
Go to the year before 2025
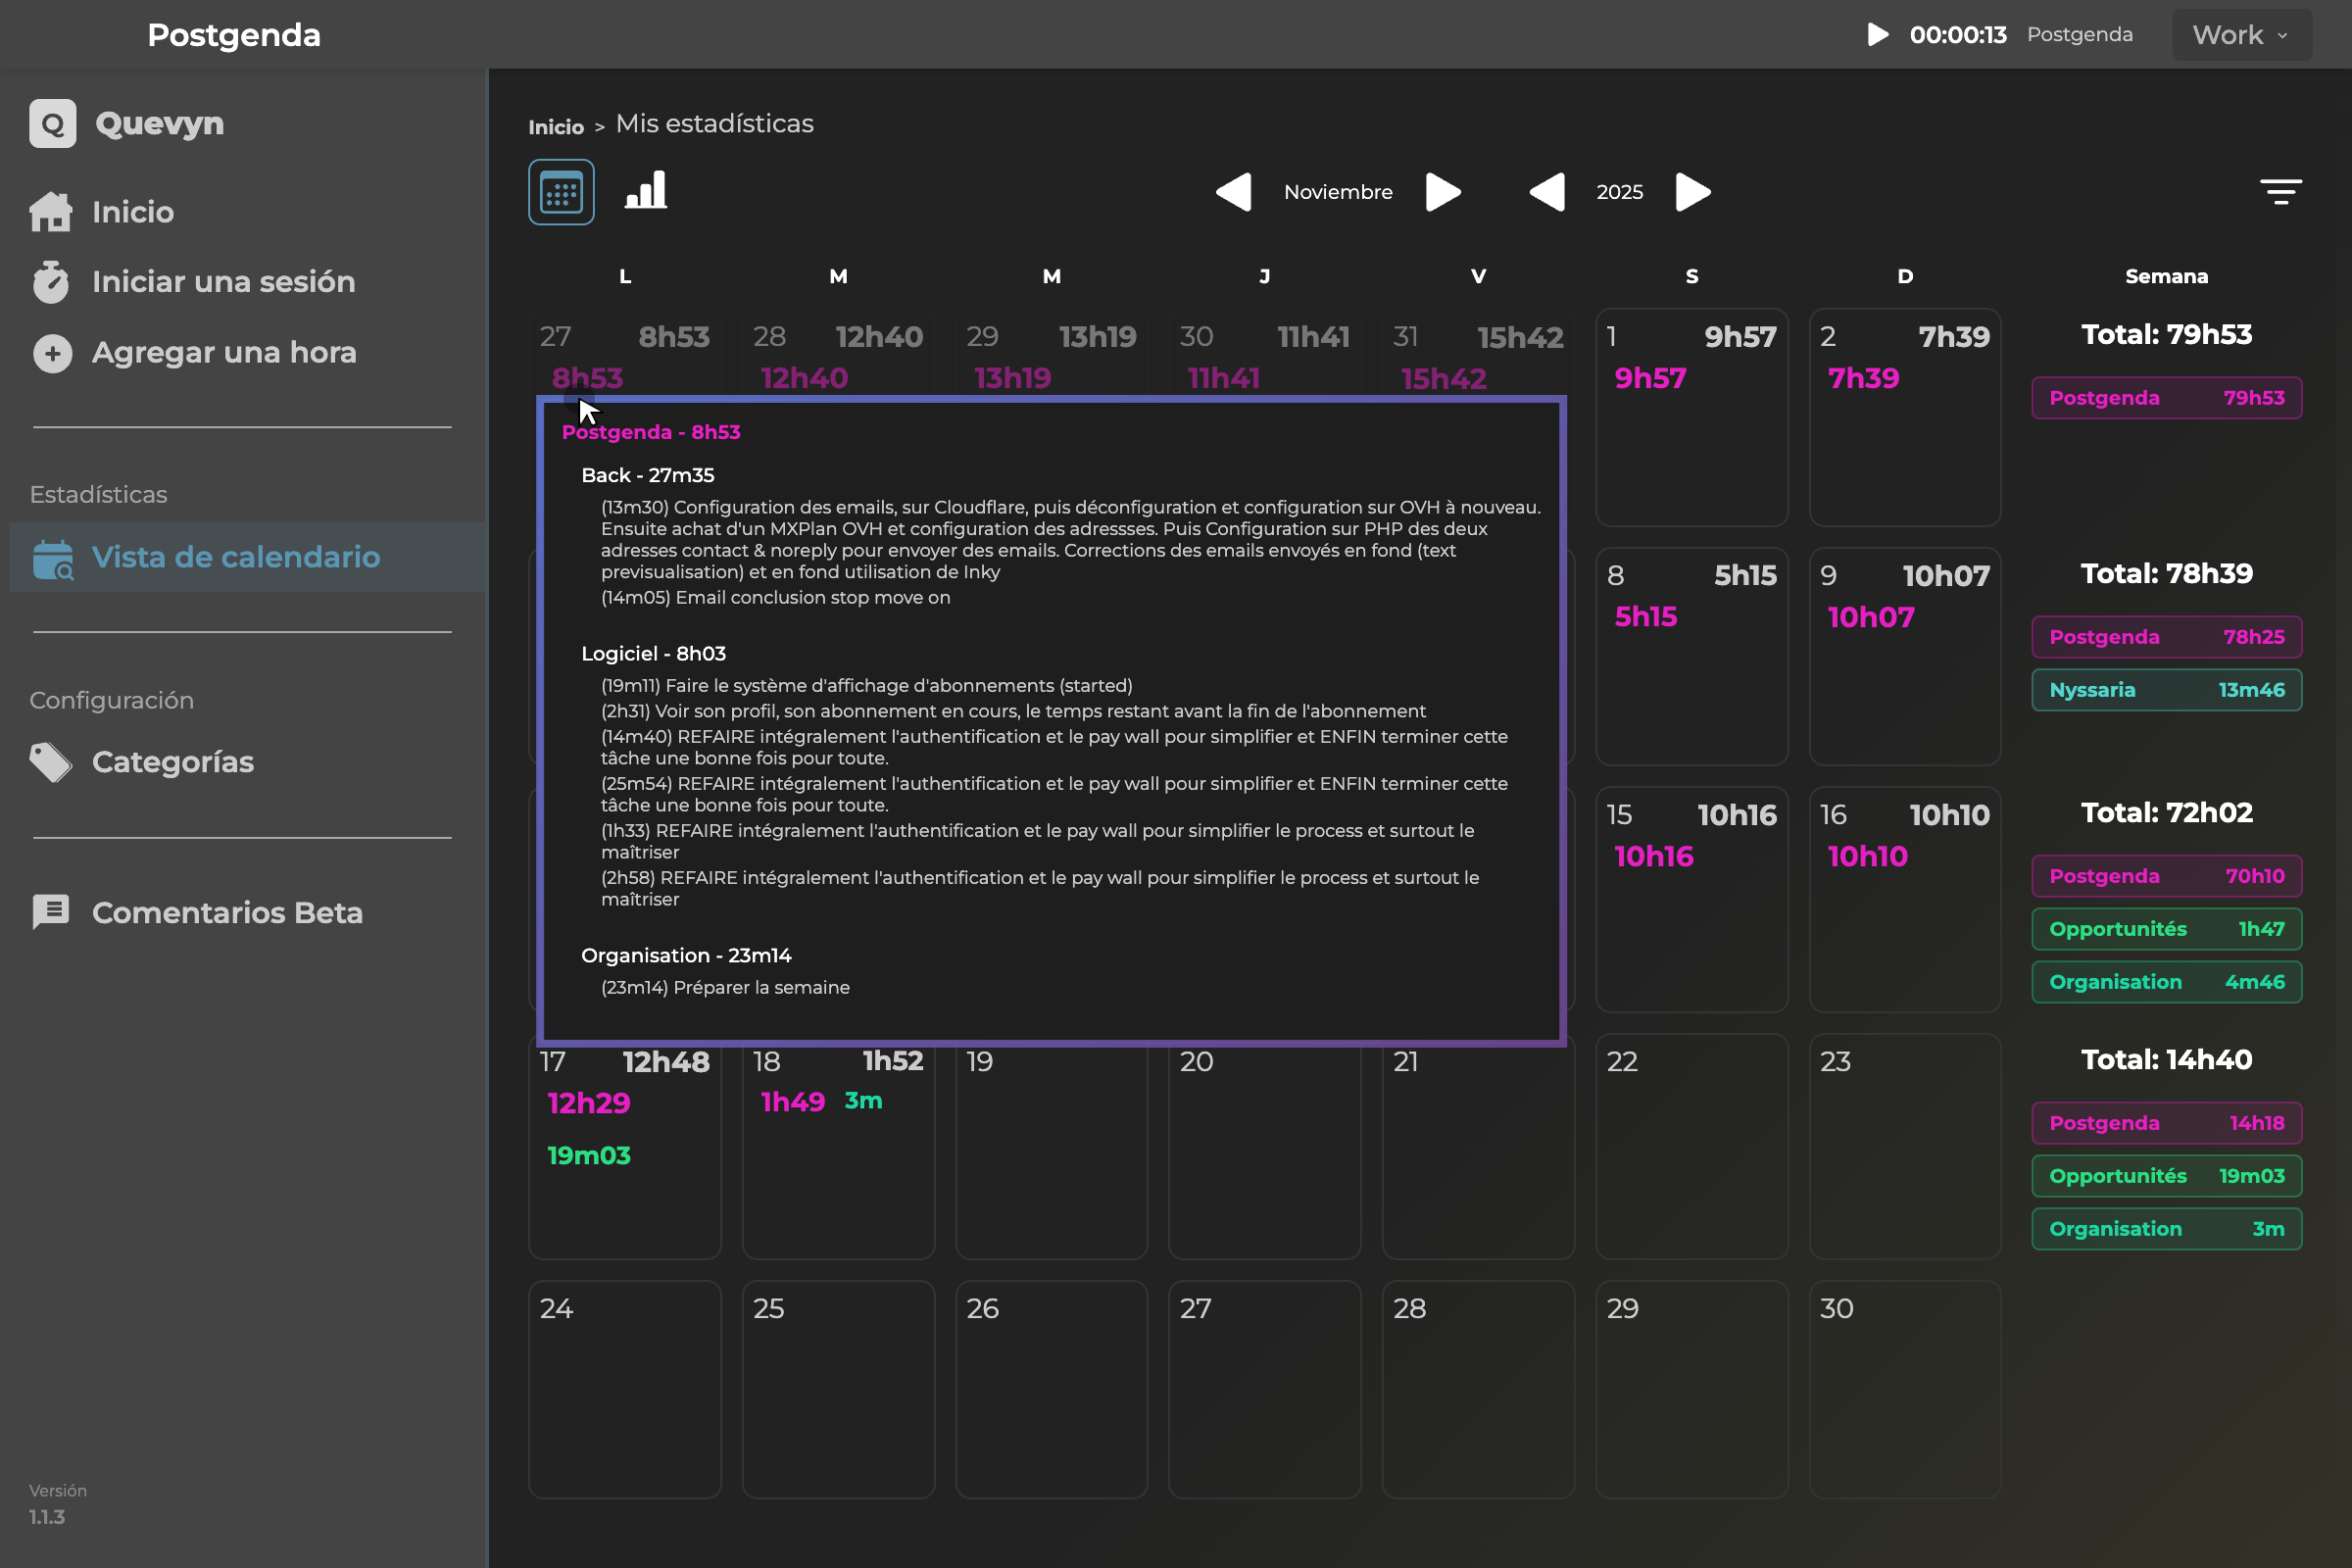[1548, 192]
